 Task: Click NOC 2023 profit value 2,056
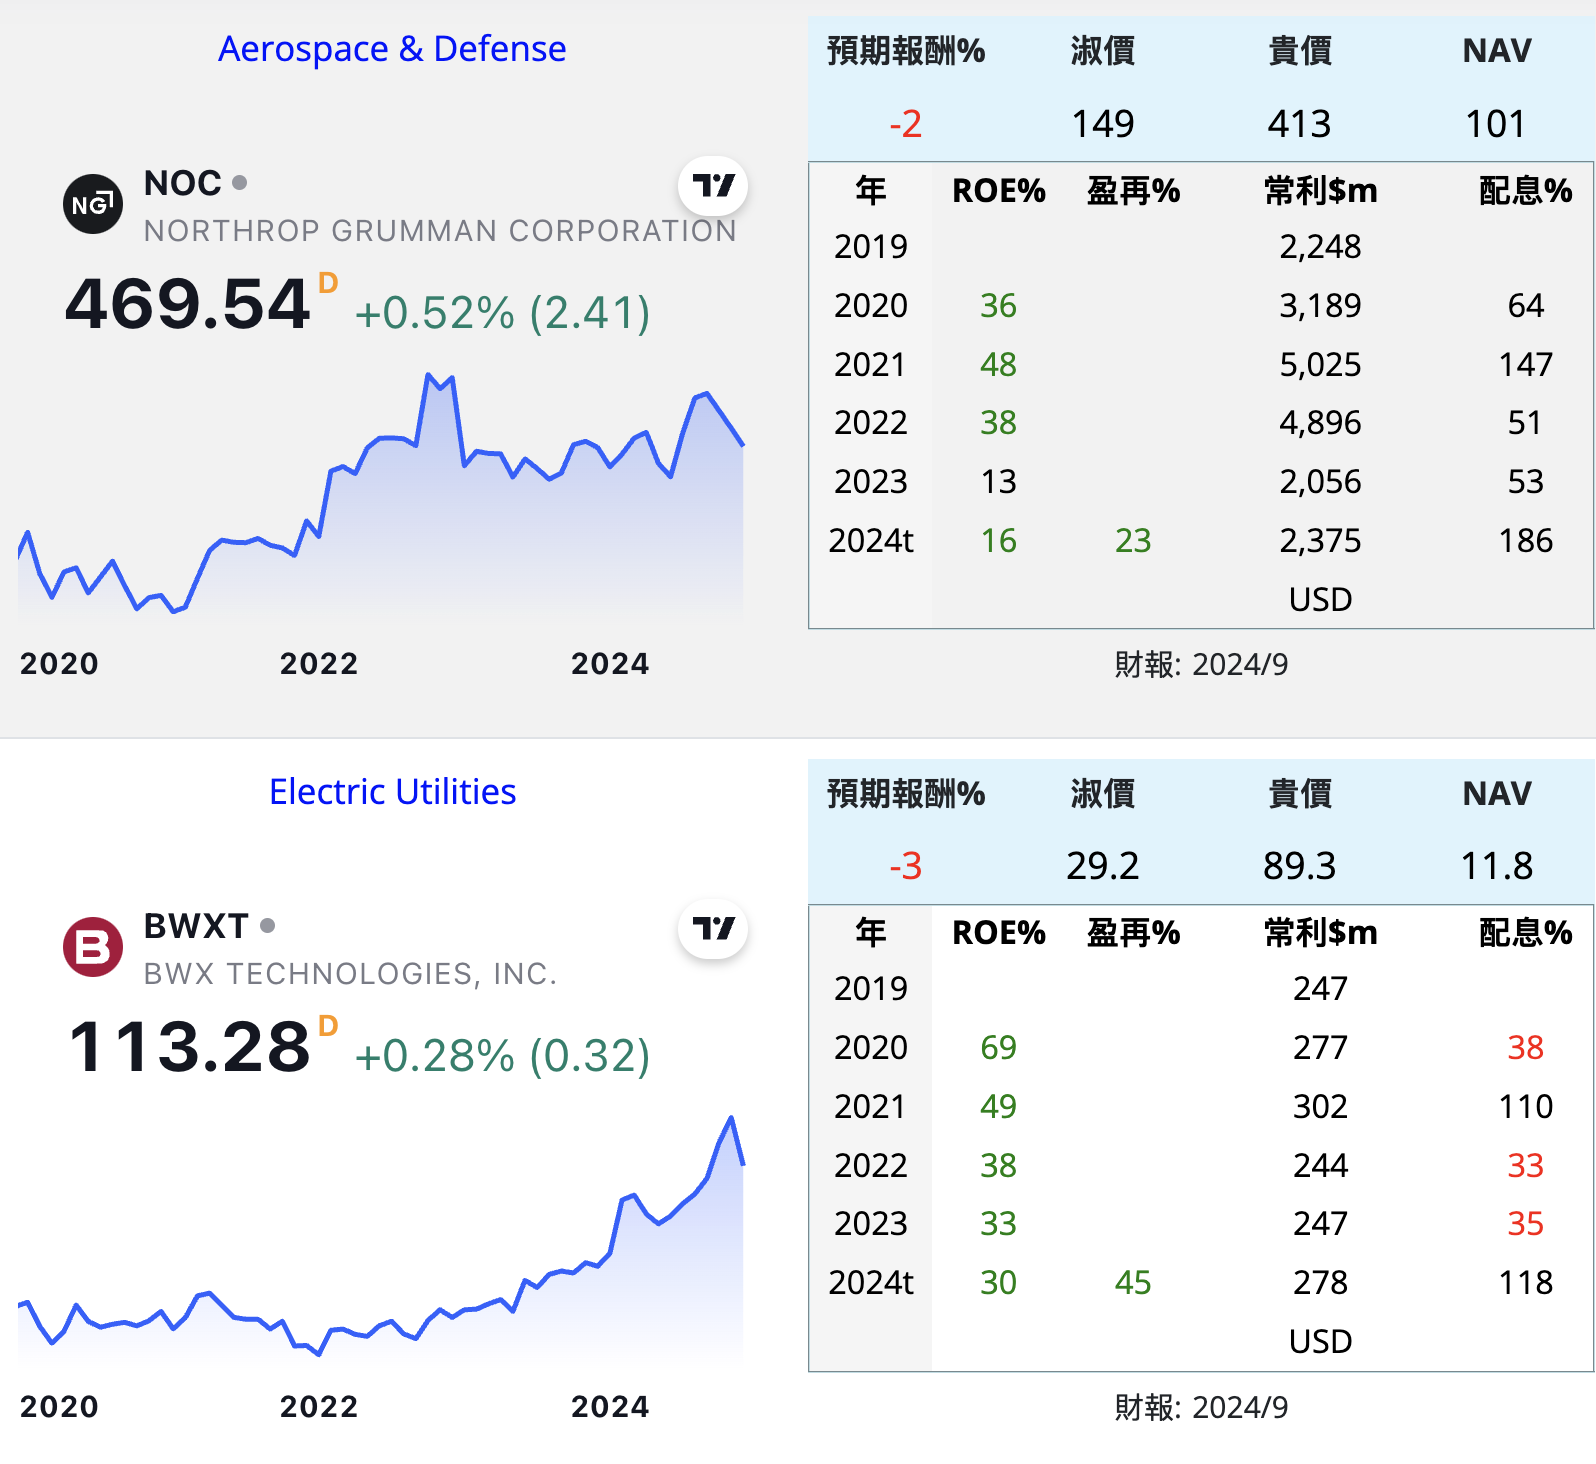(x=1321, y=481)
